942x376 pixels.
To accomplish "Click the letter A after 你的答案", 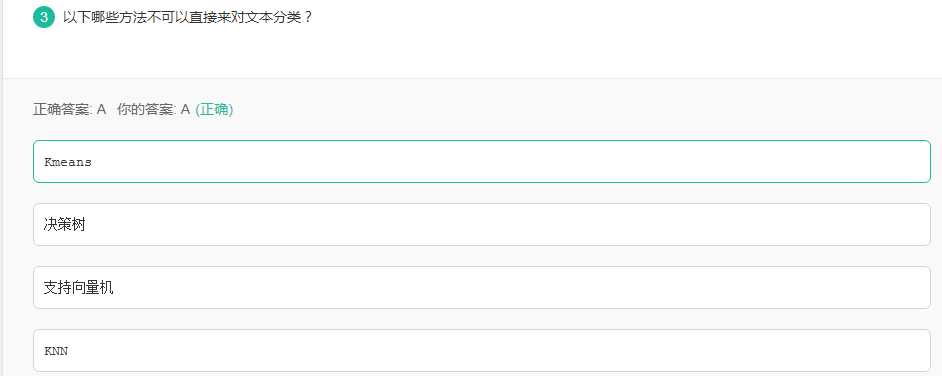I will pos(185,109).
